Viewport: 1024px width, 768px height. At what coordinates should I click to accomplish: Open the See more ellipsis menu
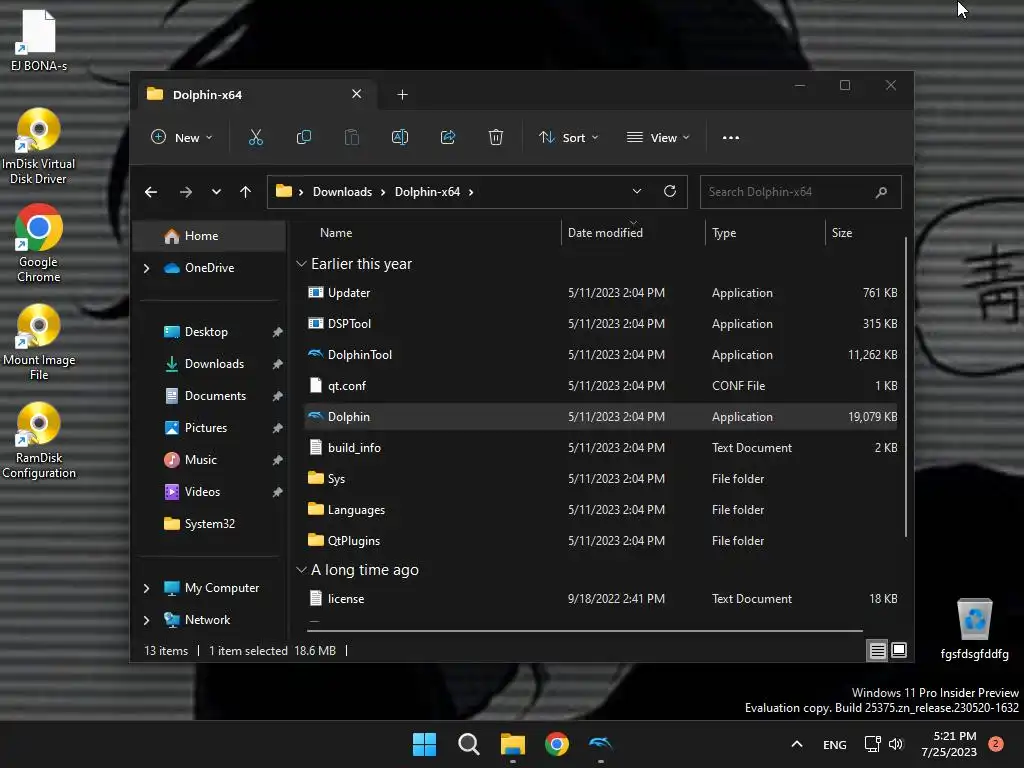[731, 138]
